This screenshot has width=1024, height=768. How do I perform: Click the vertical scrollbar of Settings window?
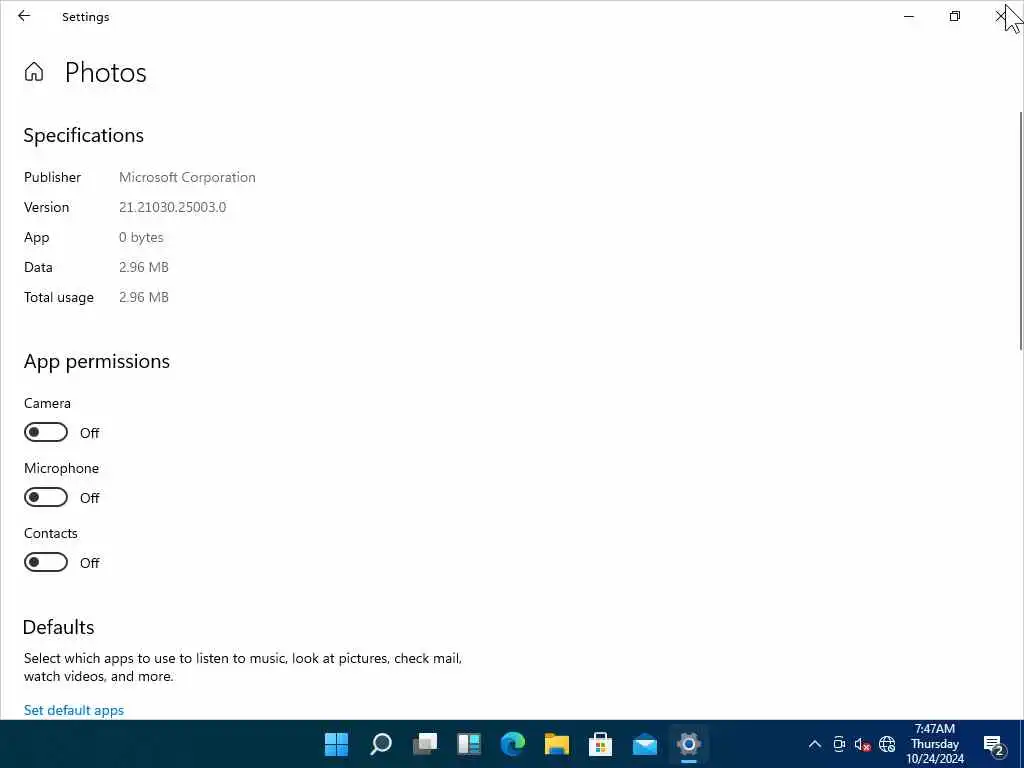[1019, 231]
